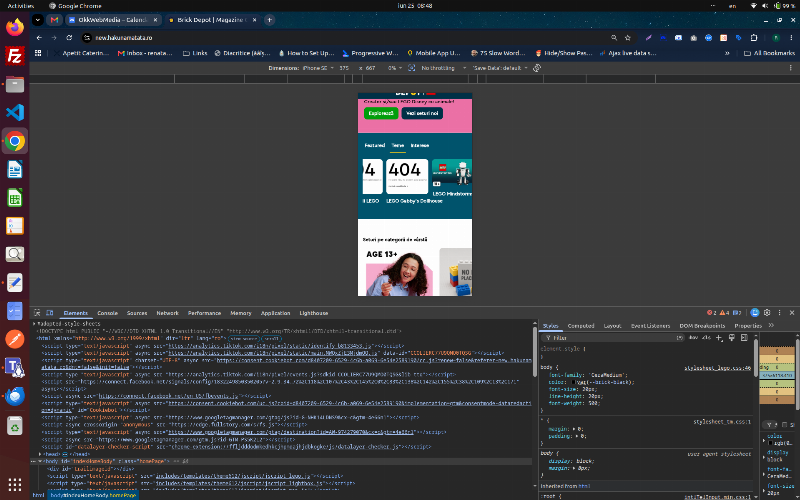Add a new style rule with plus icon
The image size is (800, 500).
719,337
